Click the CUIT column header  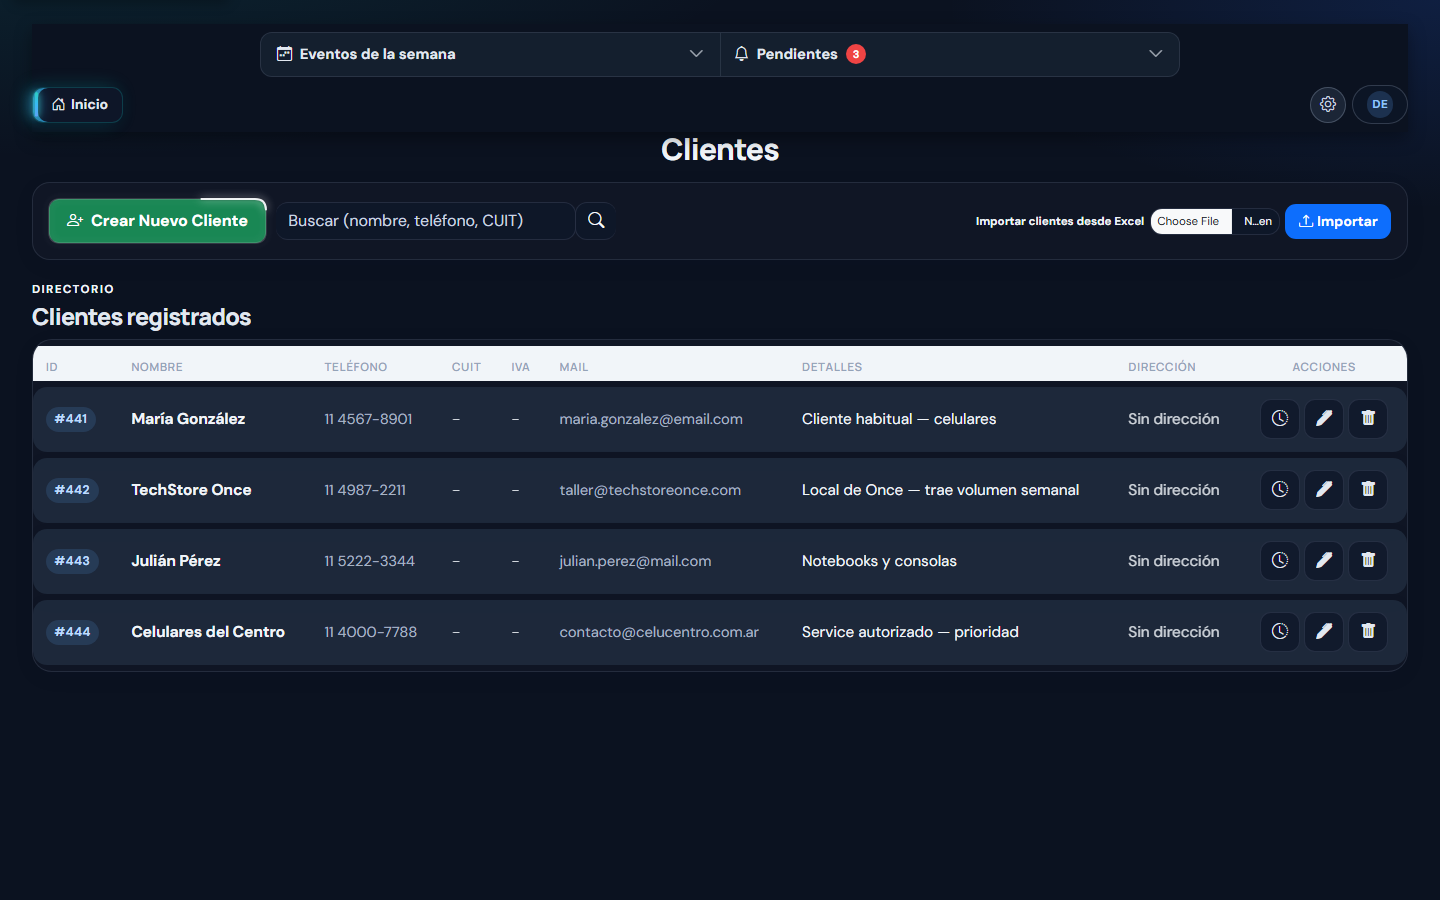click(466, 367)
